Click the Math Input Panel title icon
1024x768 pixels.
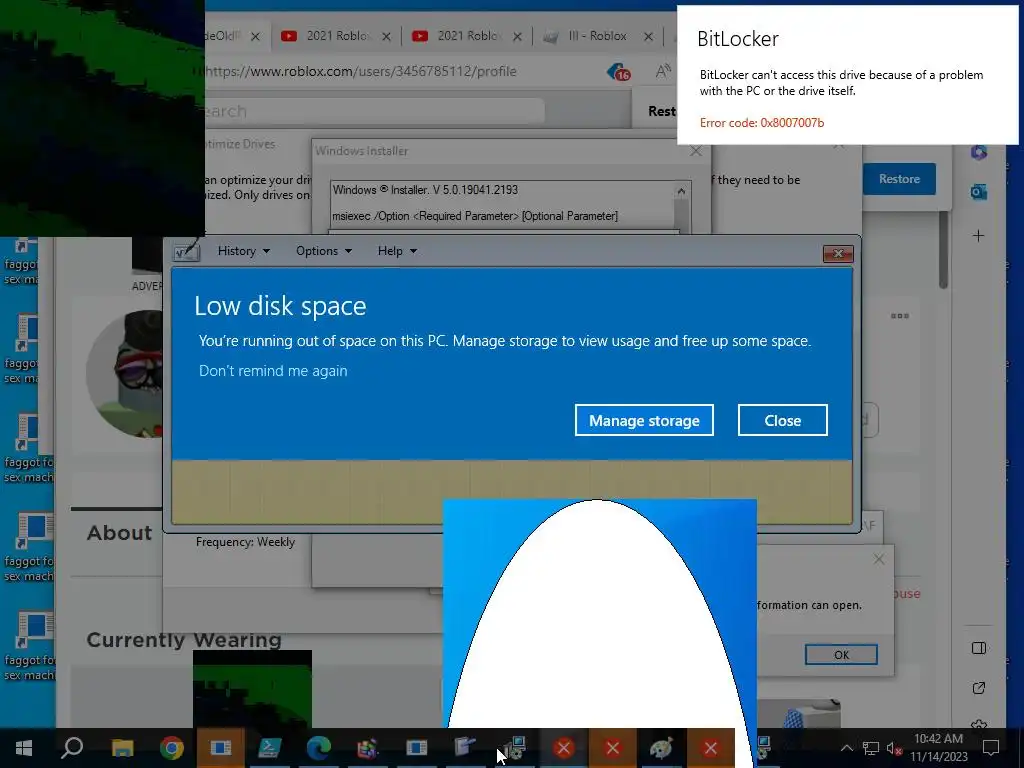[x=185, y=251]
